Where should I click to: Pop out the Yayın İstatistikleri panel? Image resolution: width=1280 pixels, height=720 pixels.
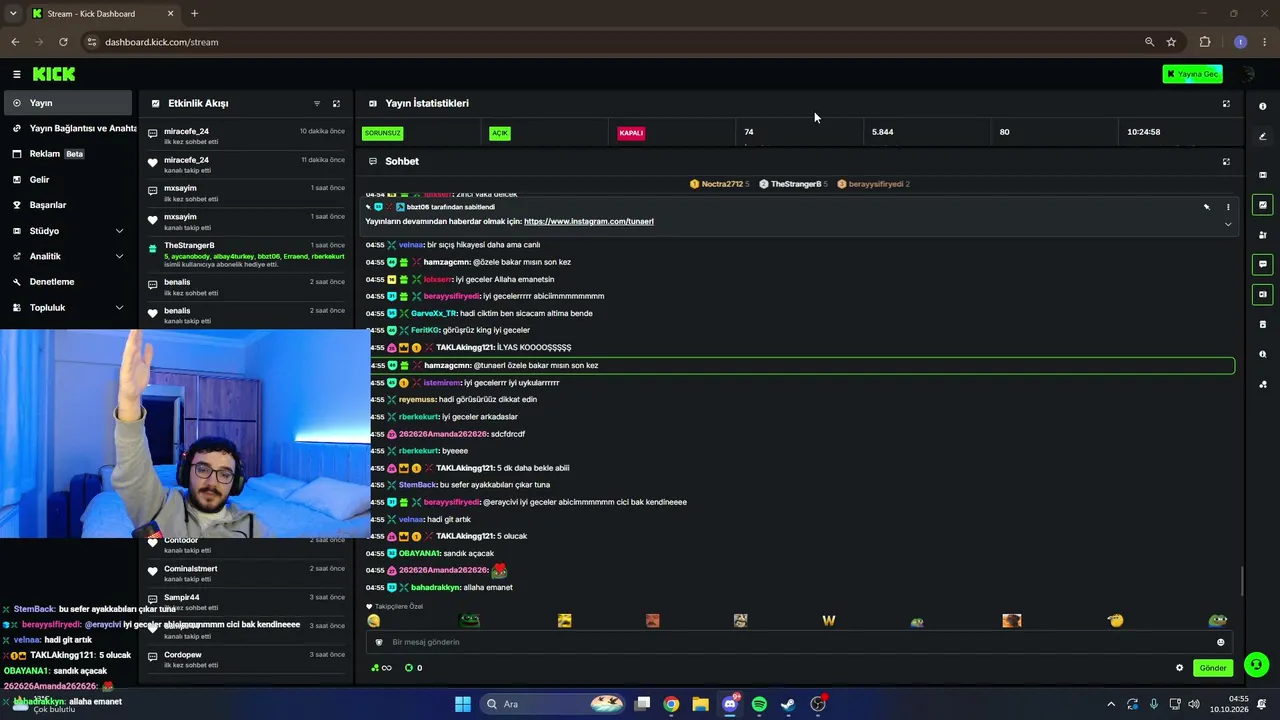point(1226,104)
